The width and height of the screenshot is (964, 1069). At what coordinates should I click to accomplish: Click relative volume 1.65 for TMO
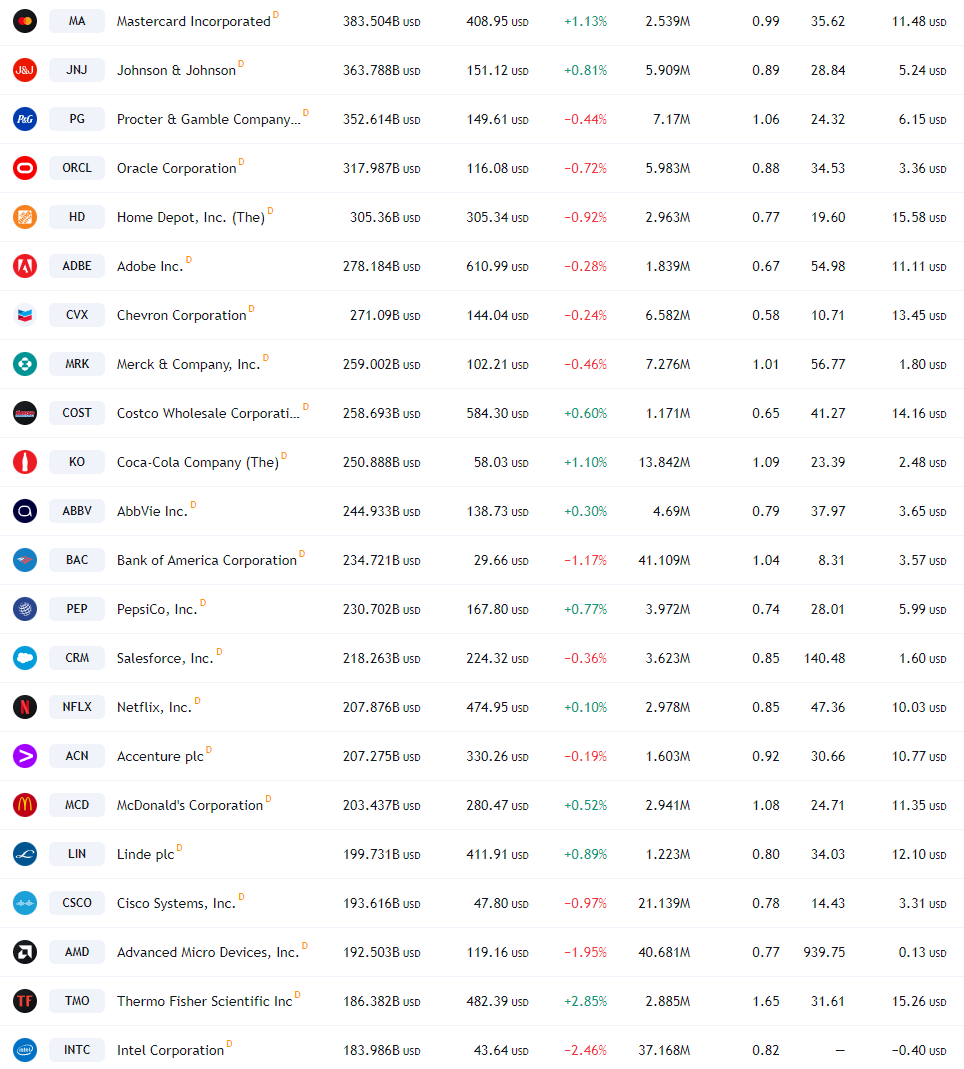click(766, 1002)
